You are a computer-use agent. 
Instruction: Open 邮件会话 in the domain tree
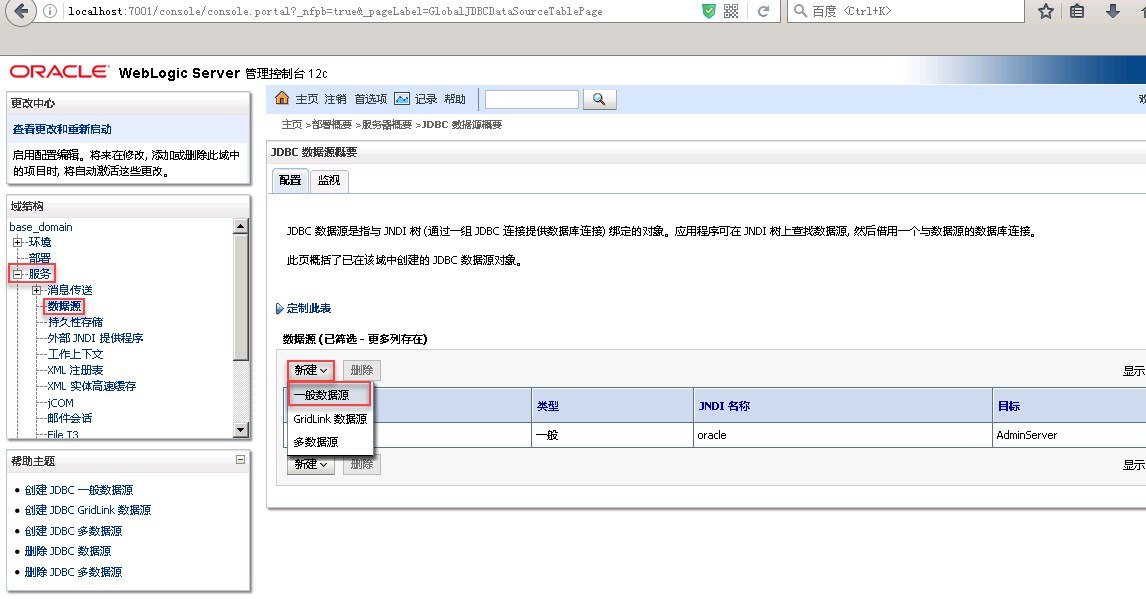(x=69, y=419)
